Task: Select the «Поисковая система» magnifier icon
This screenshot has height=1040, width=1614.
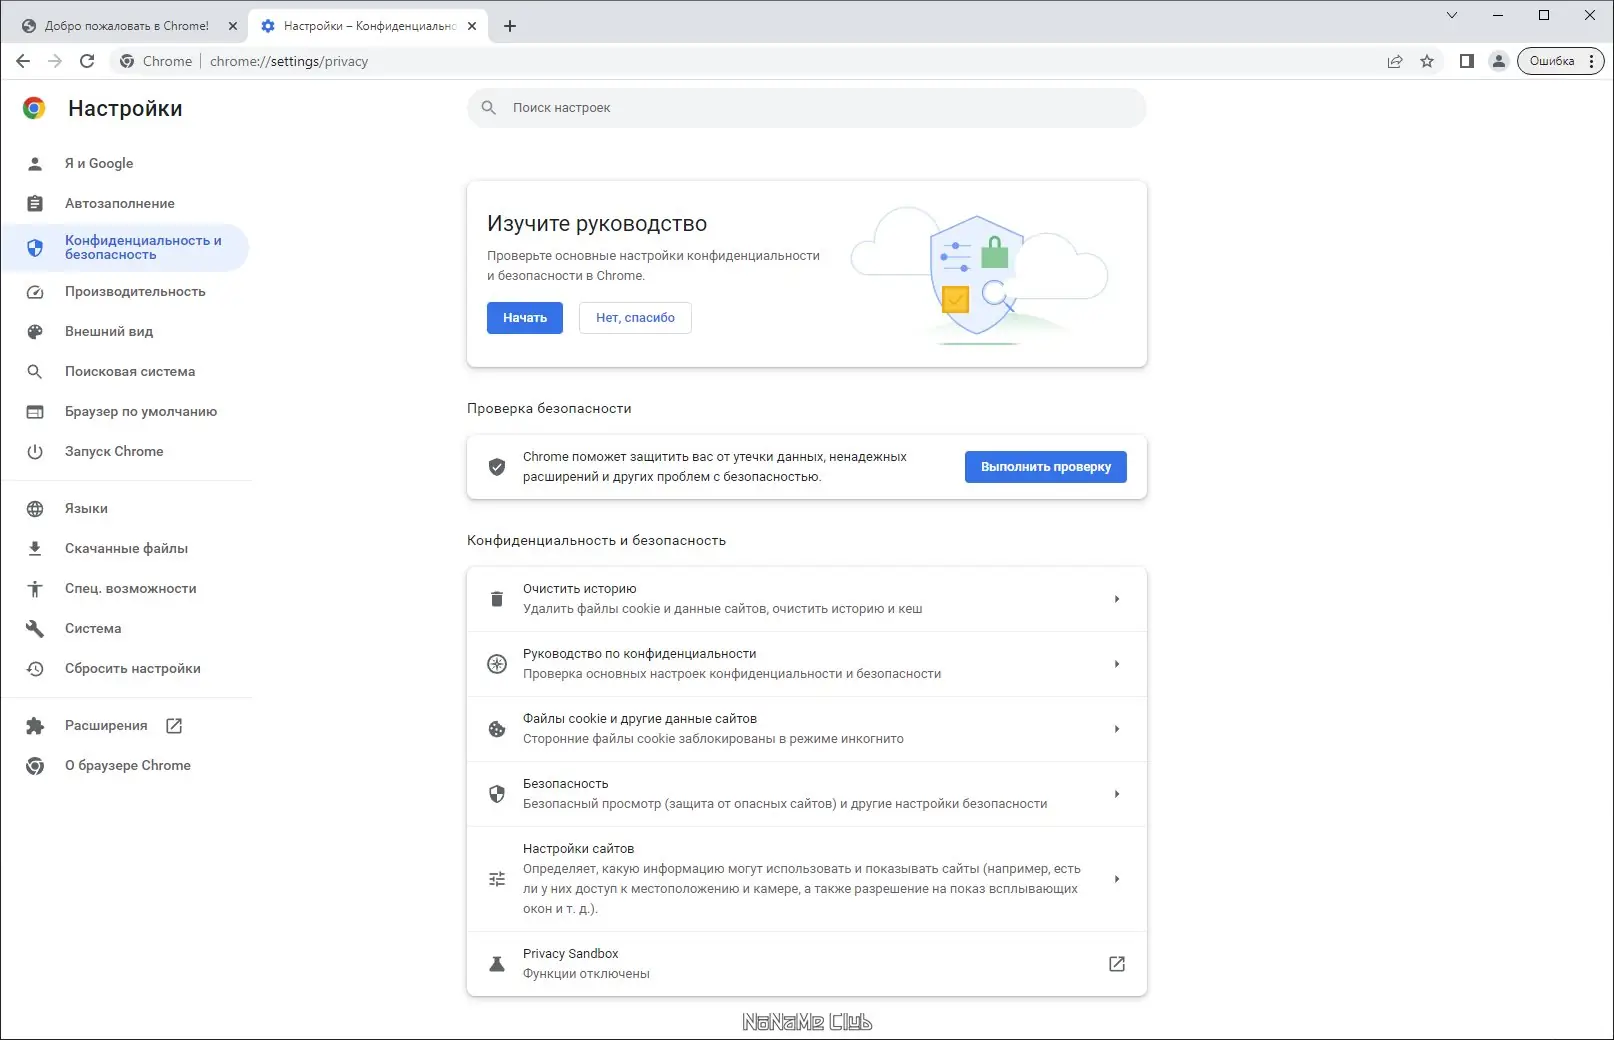Action: coord(35,371)
